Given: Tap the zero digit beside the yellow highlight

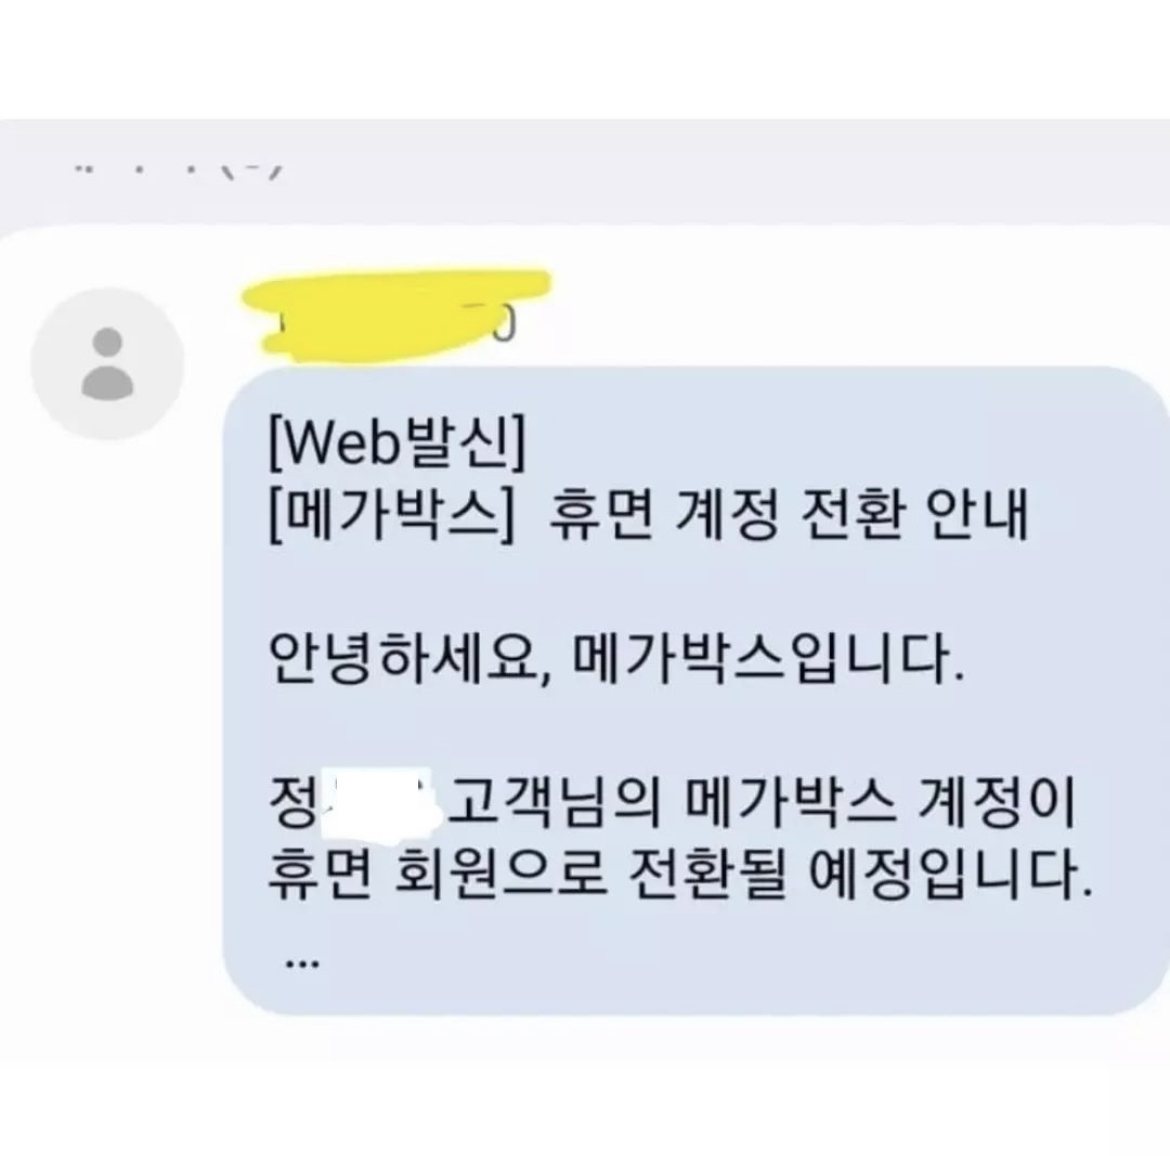Looking at the screenshot, I should point(504,325).
